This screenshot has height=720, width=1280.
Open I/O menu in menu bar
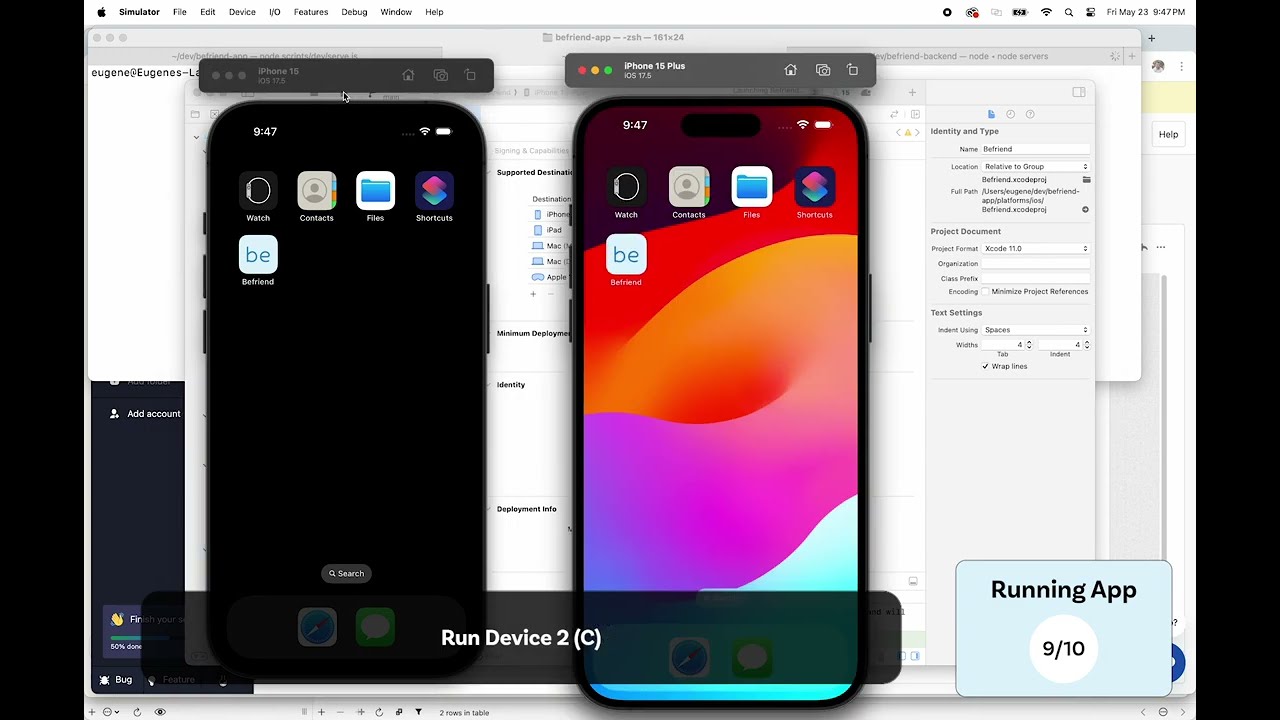[x=275, y=12]
